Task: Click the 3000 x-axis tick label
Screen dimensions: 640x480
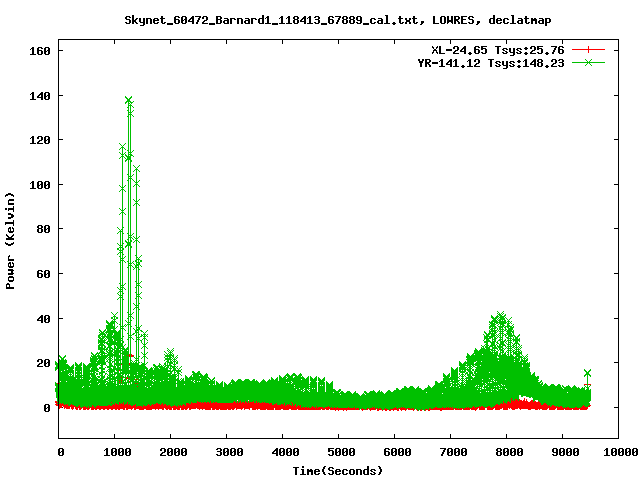Action: point(229,452)
